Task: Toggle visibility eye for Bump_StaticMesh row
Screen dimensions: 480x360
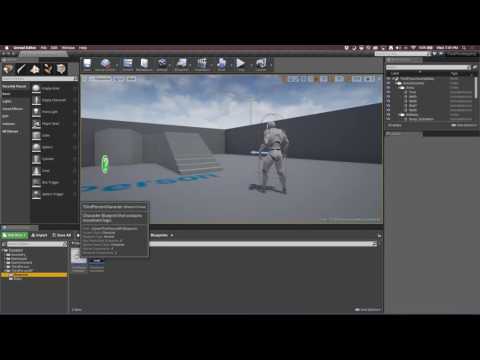Action: (389, 119)
